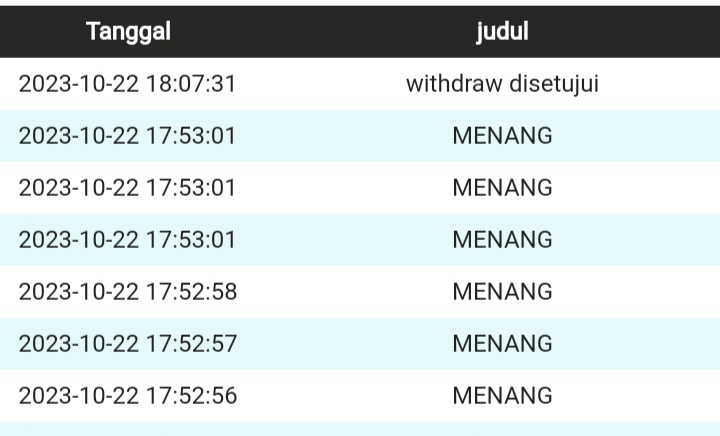Click MENANG in the topmost 17:53:01 row
720x436 pixels.
click(x=502, y=136)
